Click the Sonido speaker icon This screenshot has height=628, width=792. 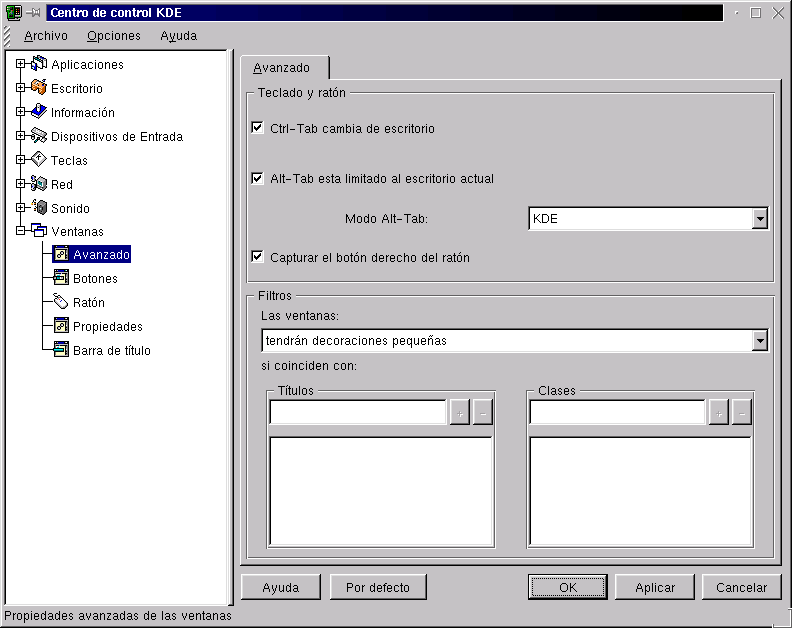click(39, 209)
